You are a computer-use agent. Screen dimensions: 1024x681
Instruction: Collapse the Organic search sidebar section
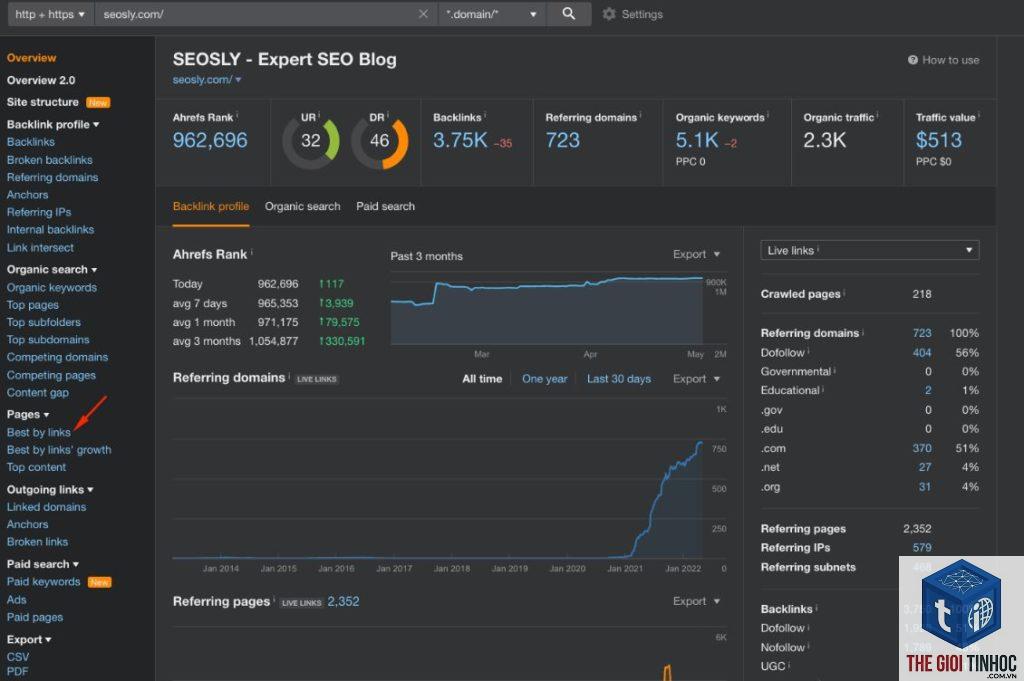52,269
